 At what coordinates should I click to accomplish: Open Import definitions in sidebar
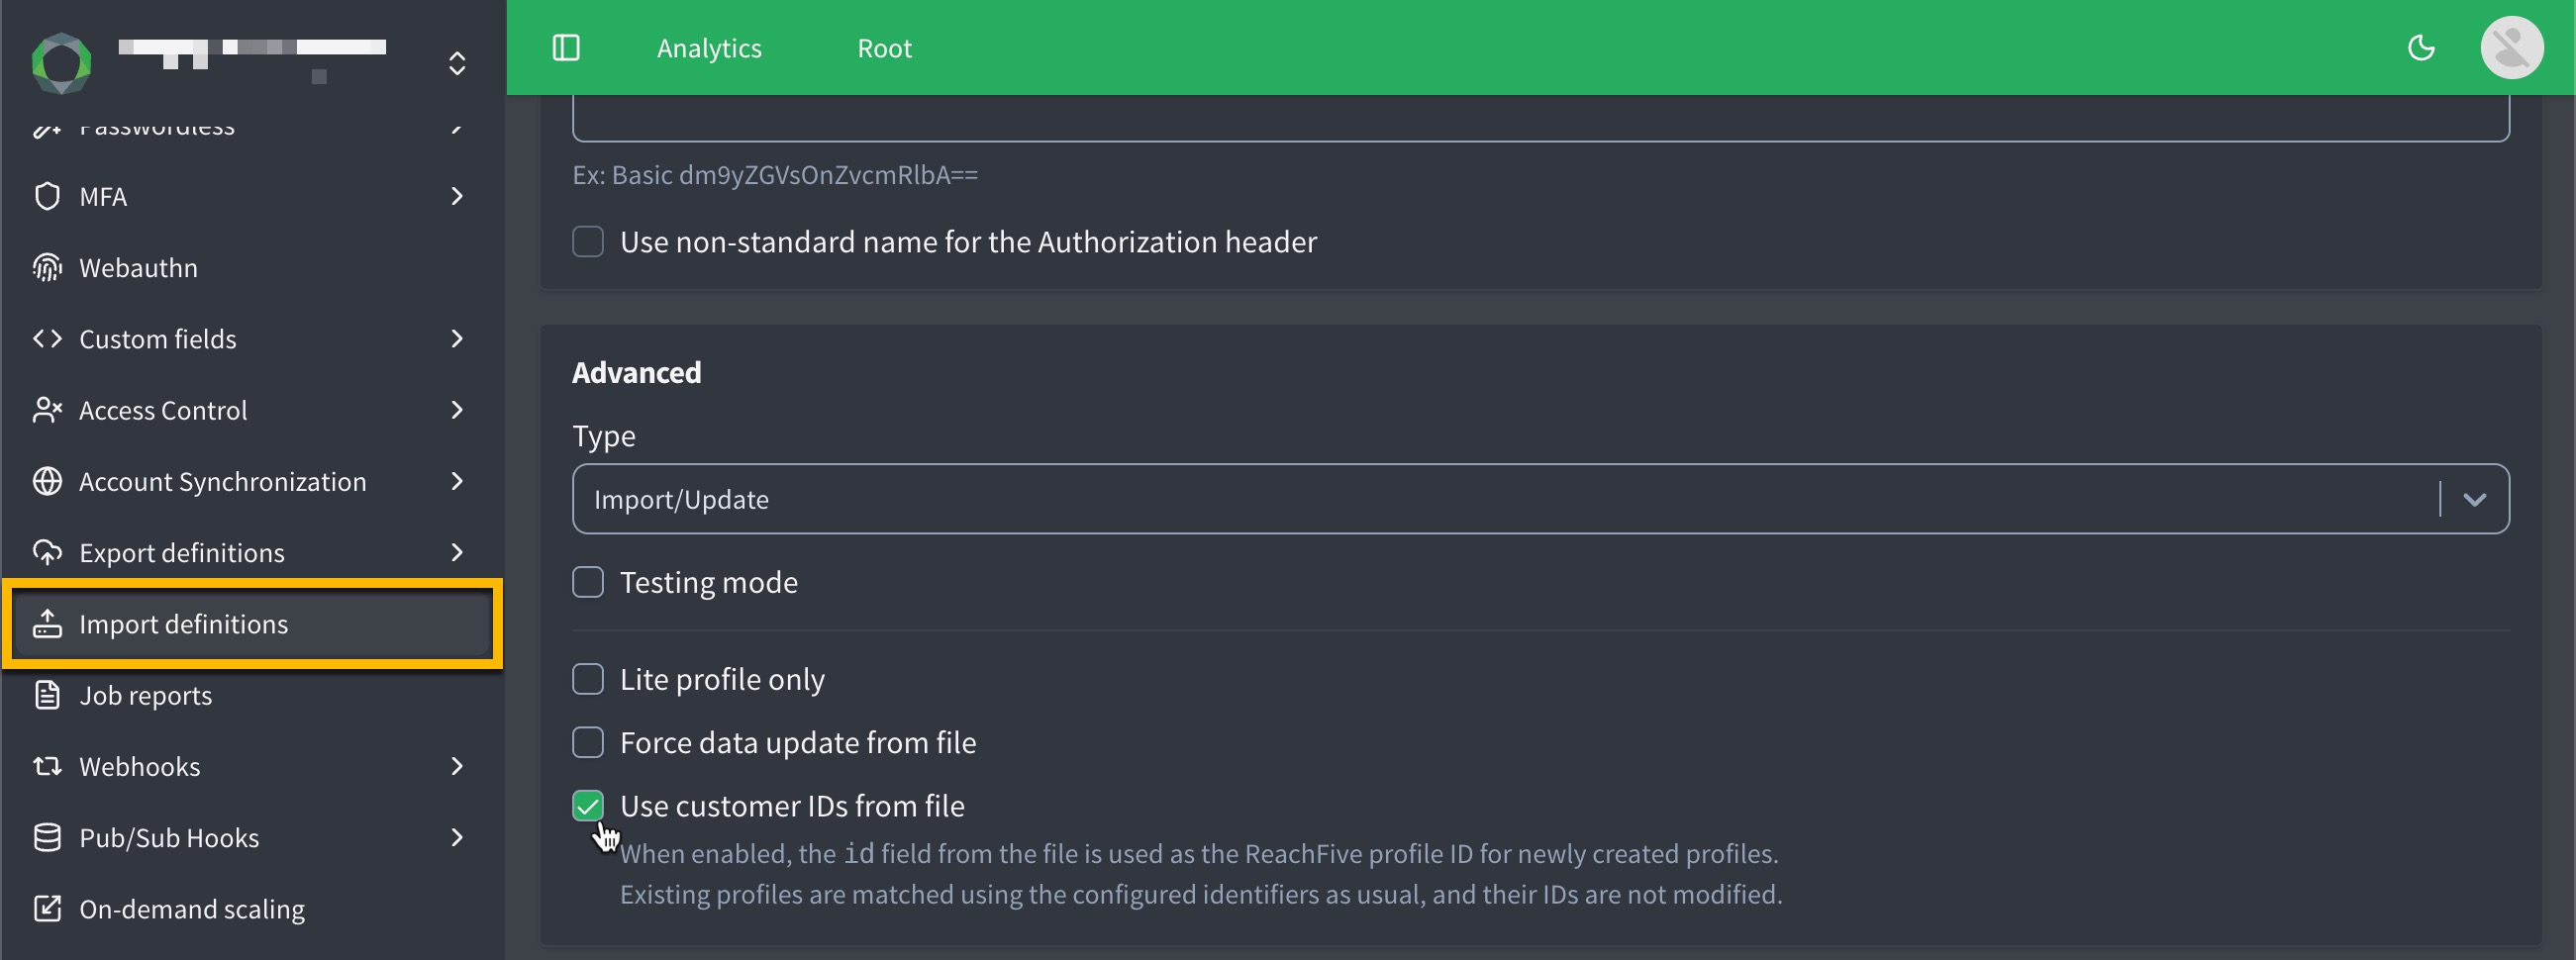(x=183, y=624)
